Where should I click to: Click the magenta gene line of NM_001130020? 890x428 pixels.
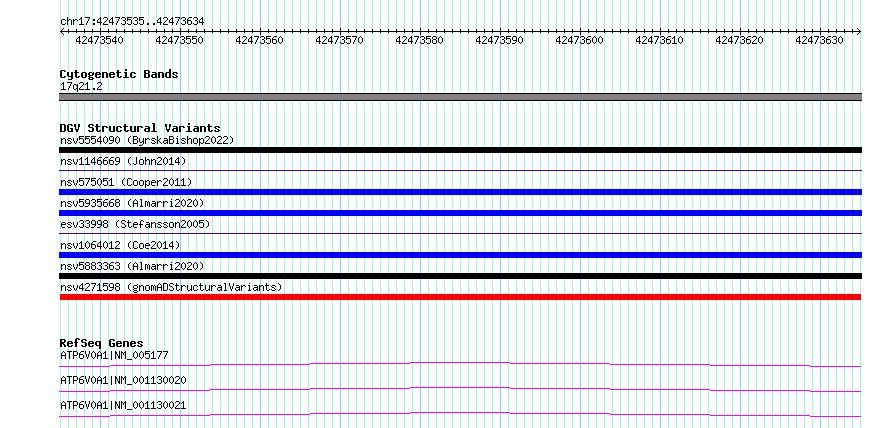[460, 389]
